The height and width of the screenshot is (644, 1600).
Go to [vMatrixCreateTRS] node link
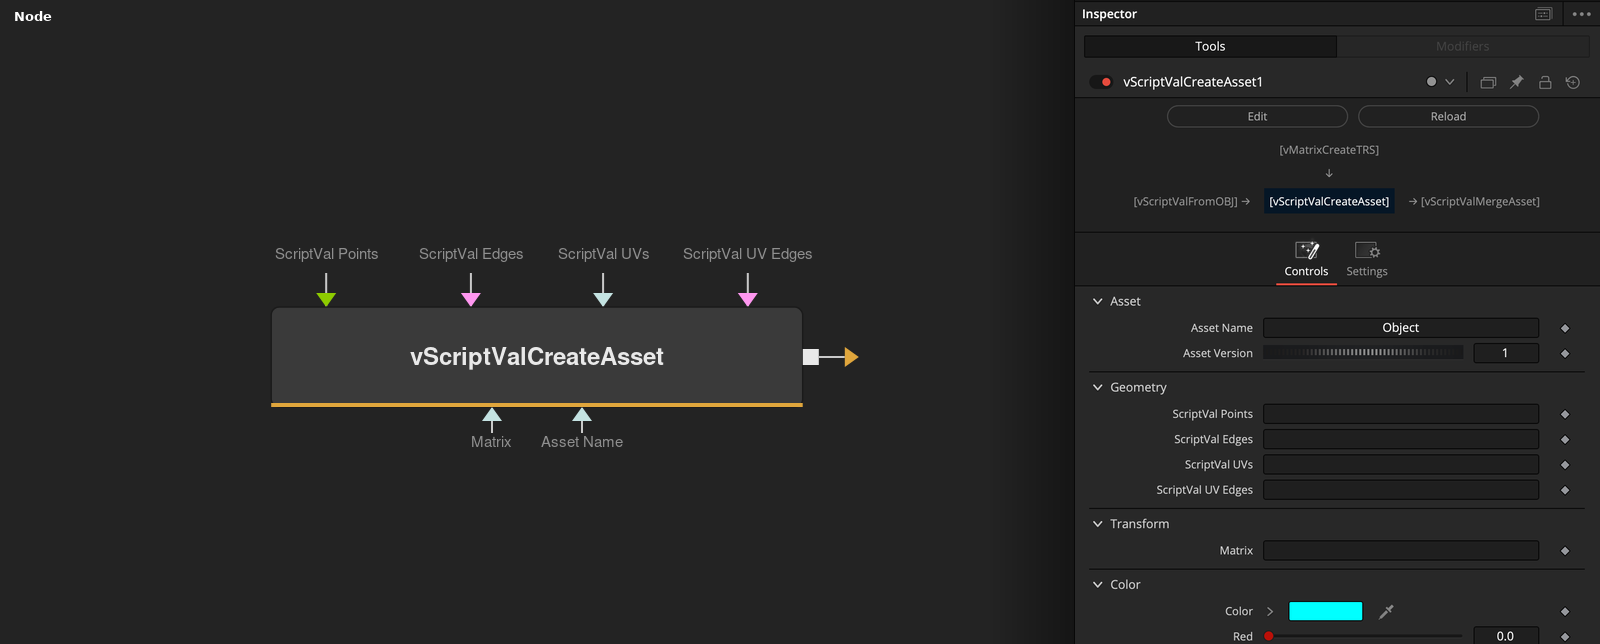coord(1329,150)
